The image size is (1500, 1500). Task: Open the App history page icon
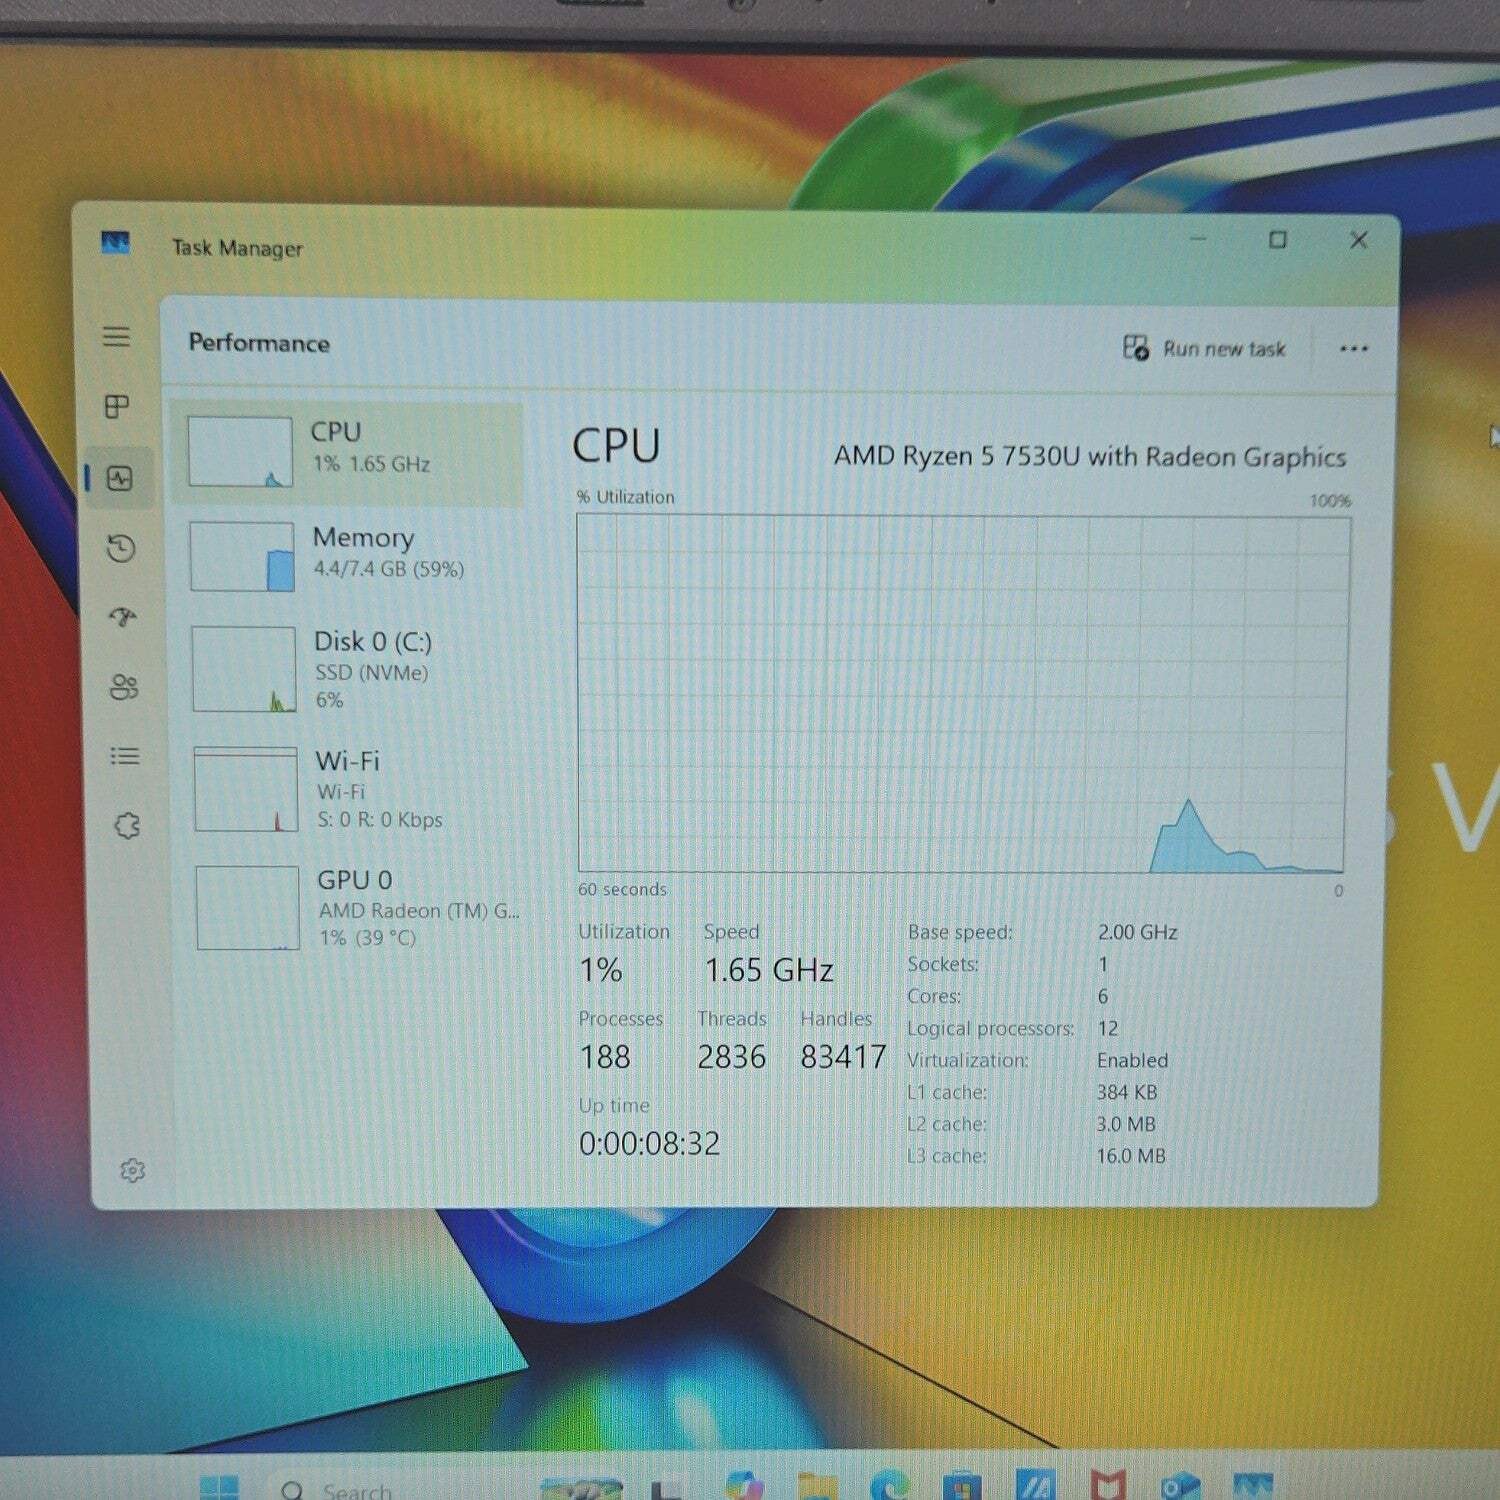point(121,548)
